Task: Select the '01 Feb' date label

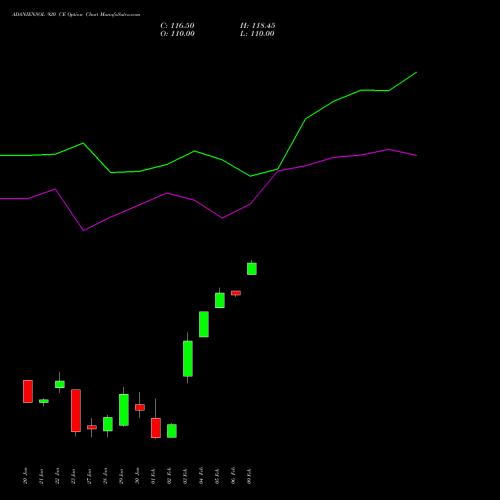Action: pyautogui.click(x=154, y=476)
